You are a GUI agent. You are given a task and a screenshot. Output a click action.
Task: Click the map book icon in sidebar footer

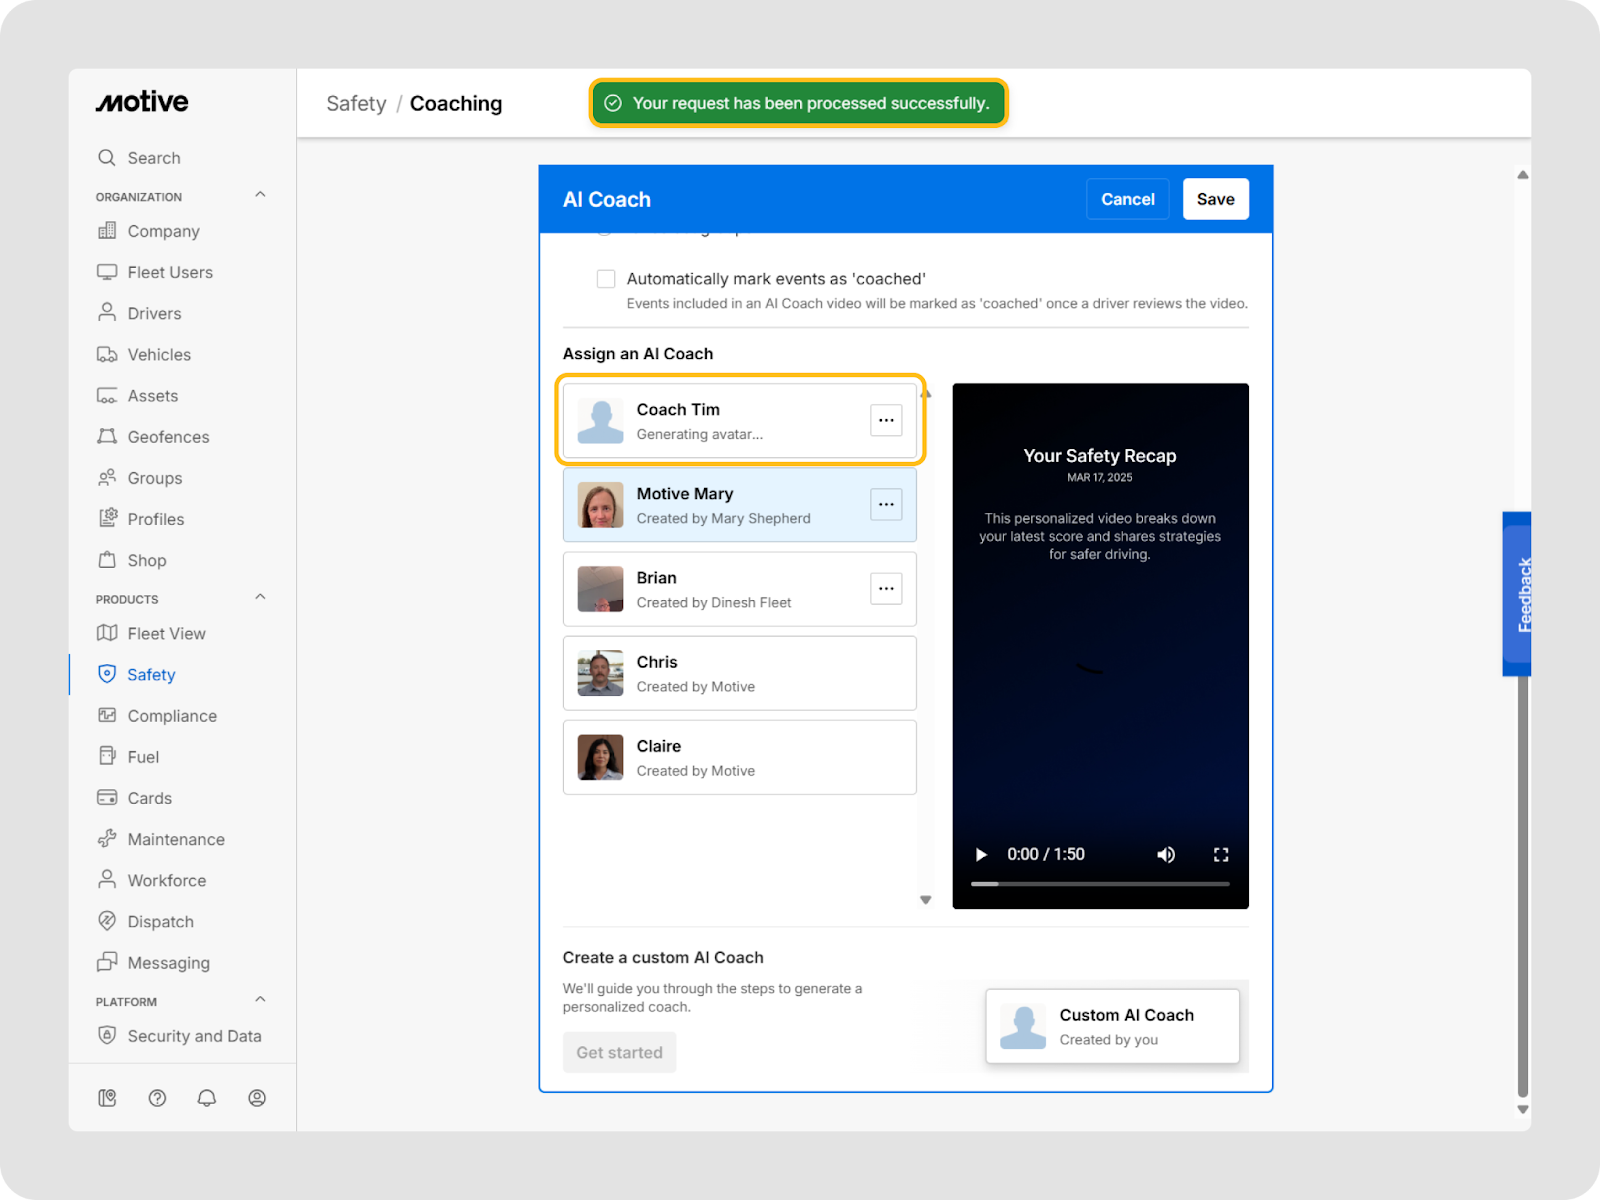pyautogui.click(x=107, y=1098)
